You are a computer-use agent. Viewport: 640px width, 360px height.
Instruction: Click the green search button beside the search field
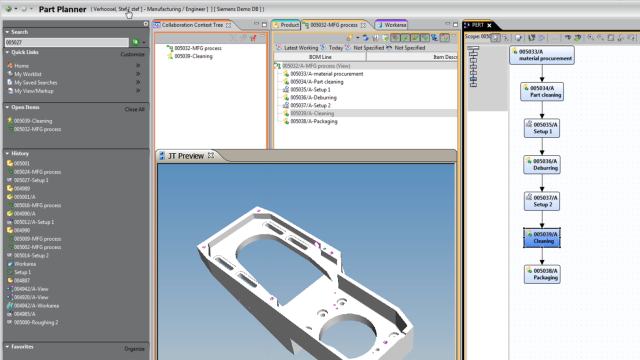point(136,42)
